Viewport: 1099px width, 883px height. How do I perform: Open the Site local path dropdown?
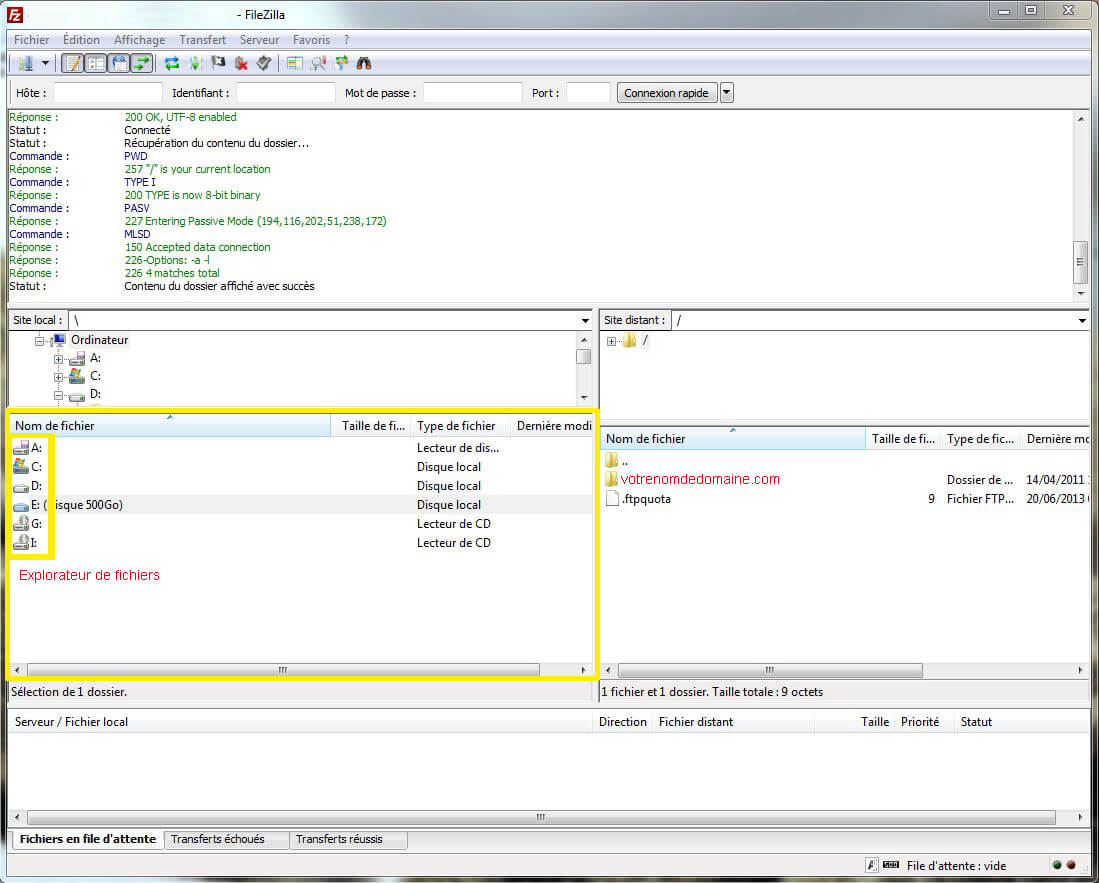[x=585, y=320]
